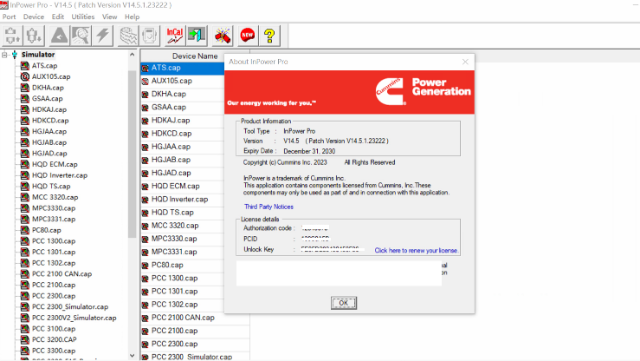Select the Simulator root node

[38, 55]
